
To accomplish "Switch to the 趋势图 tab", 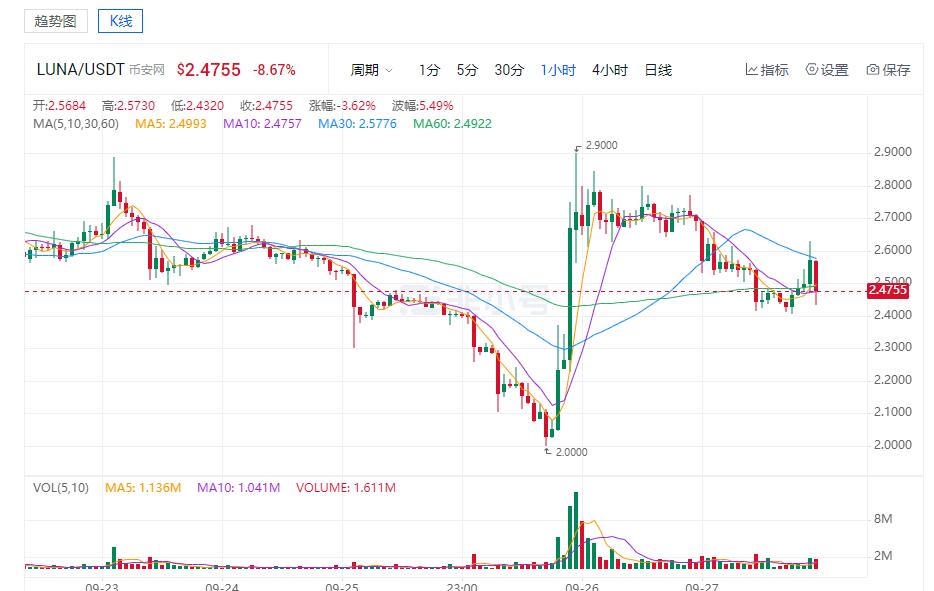I will pos(55,21).
